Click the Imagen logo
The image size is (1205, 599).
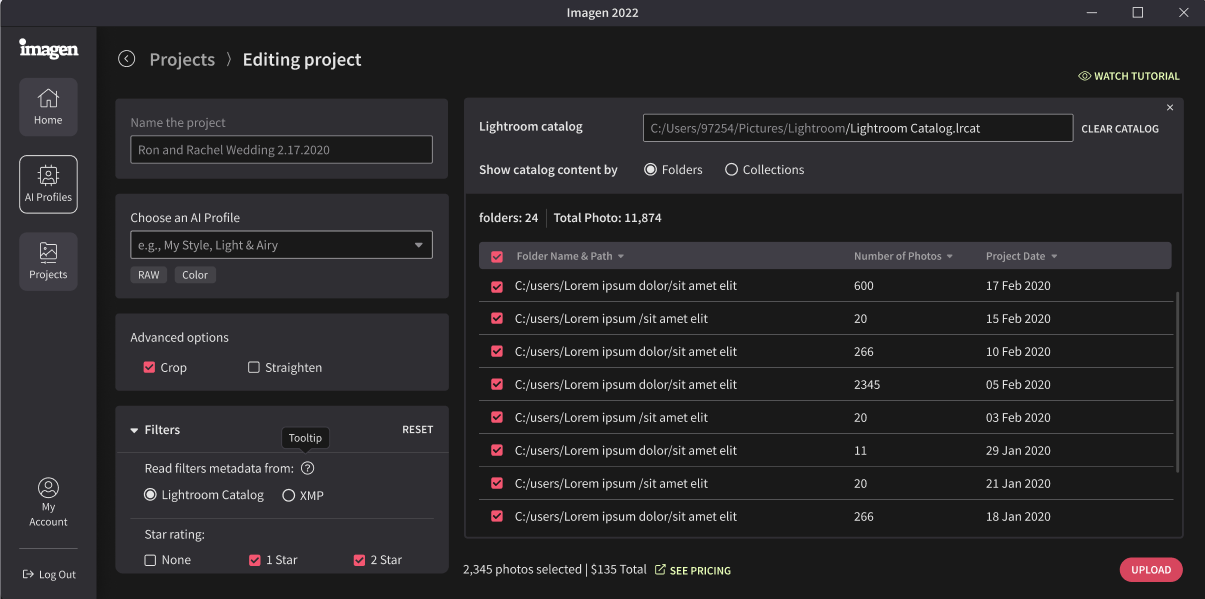click(x=48, y=49)
